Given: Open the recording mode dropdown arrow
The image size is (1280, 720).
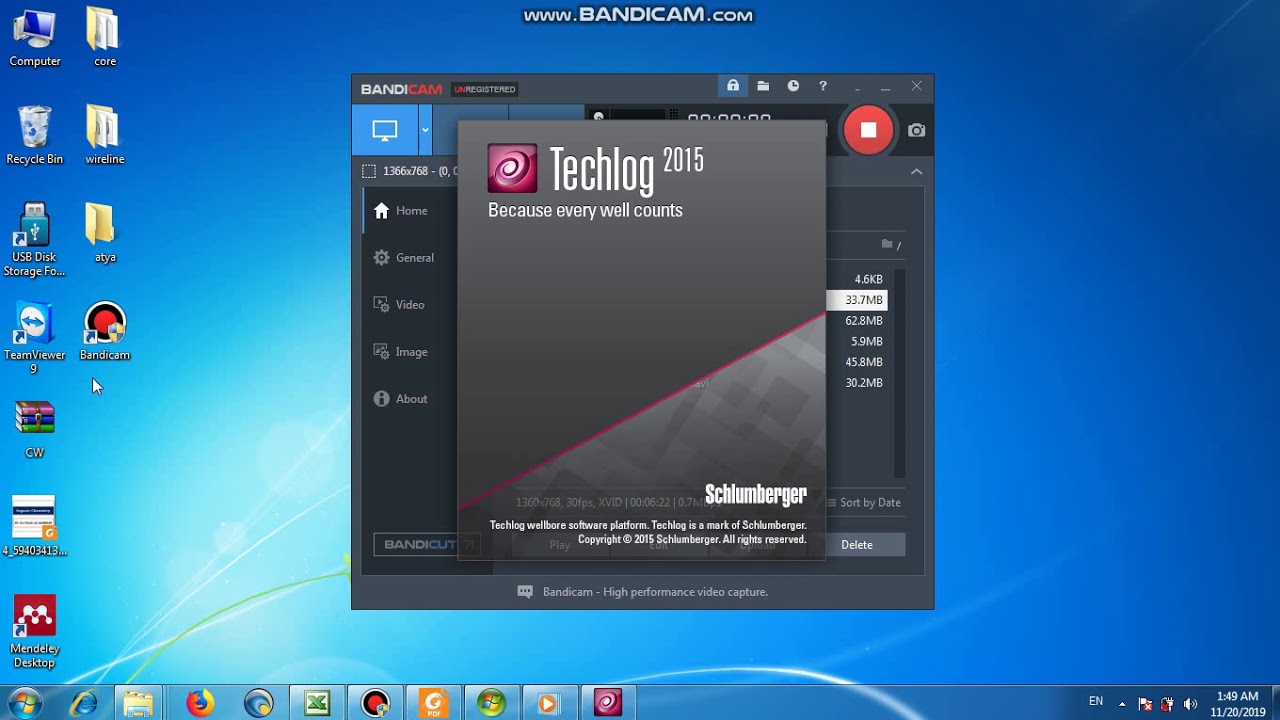Looking at the screenshot, I should coord(425,130).
